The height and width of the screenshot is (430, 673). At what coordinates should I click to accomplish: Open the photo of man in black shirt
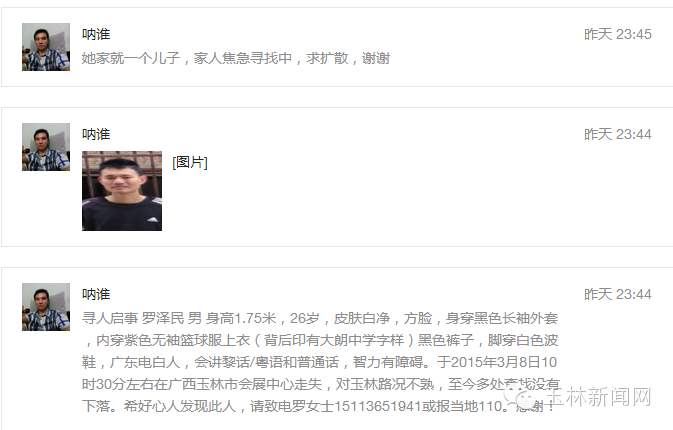point(122,191)
